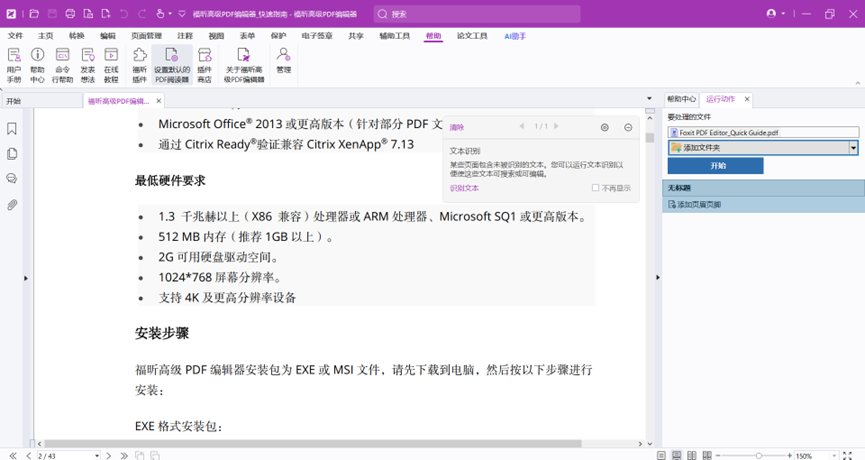
Task: Open Command Line Help (命令行帮助)
Action: (x=62, y=65)
